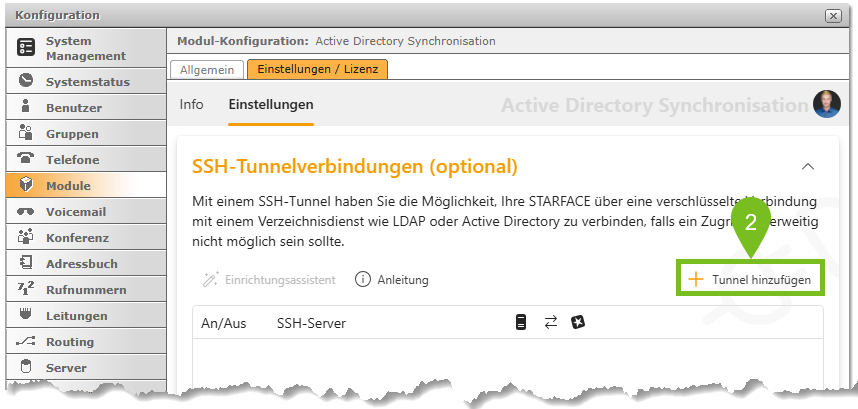The width and height of the screenshot is (858, 409).
Task: Select Module in the sidebar
Action: [x=86, y=186]
